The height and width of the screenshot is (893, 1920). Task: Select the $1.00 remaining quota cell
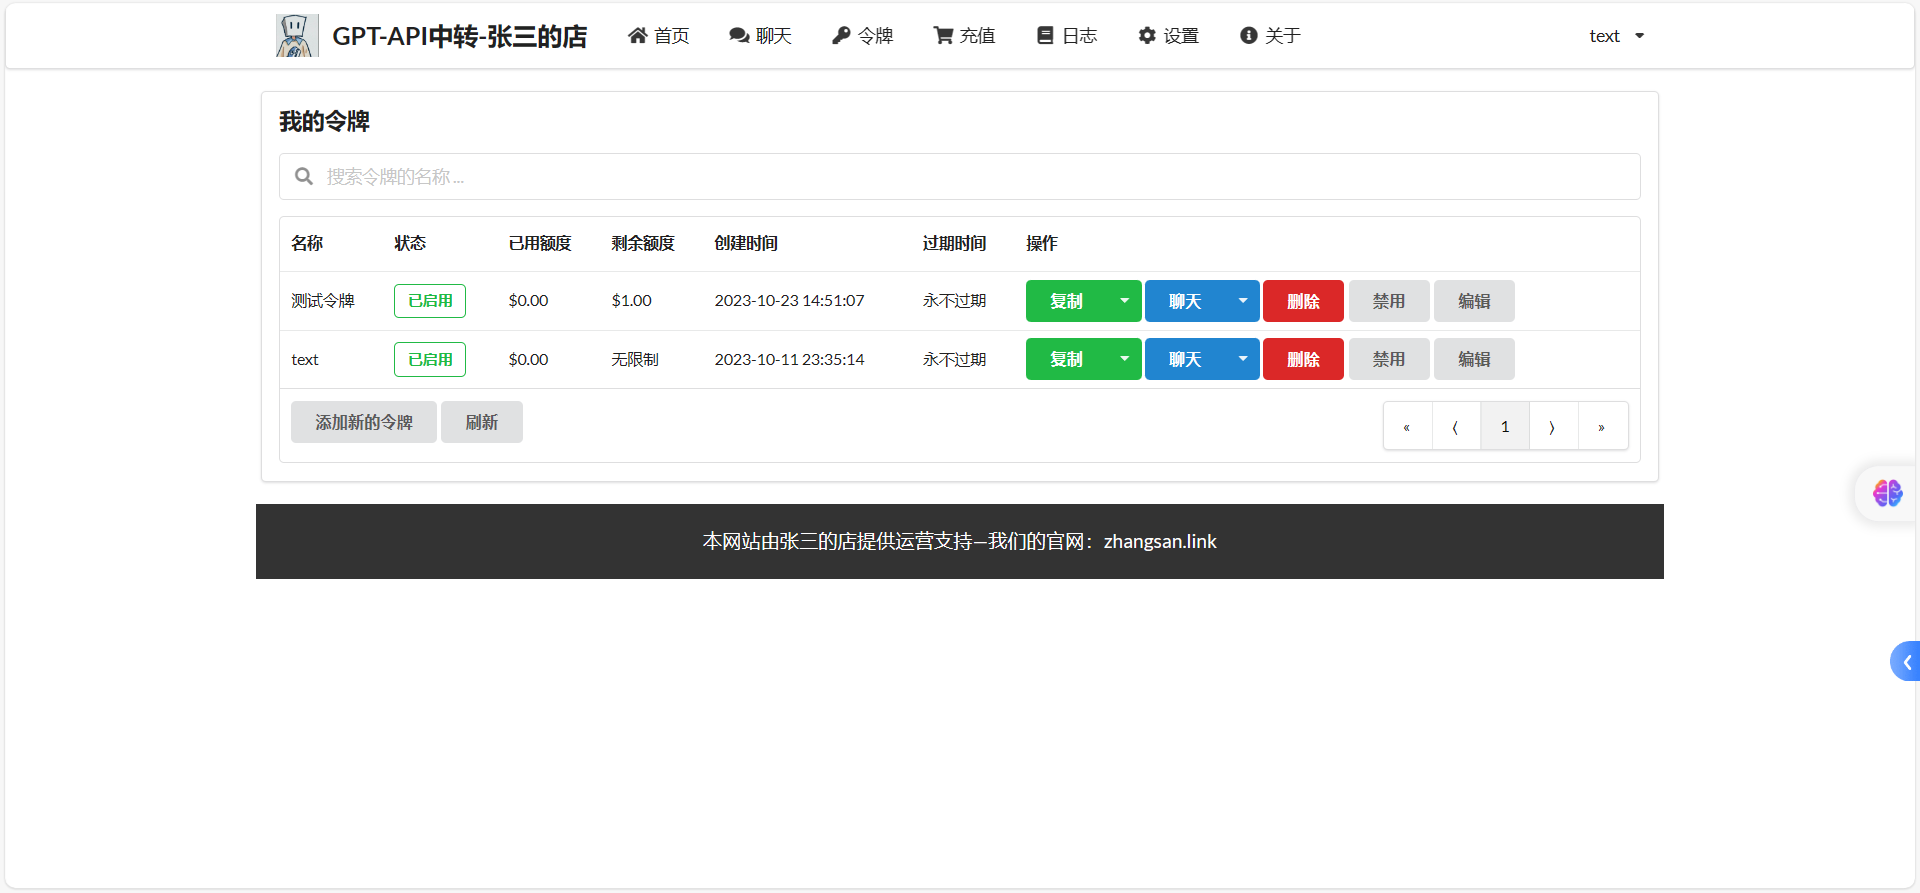point(631,301)
